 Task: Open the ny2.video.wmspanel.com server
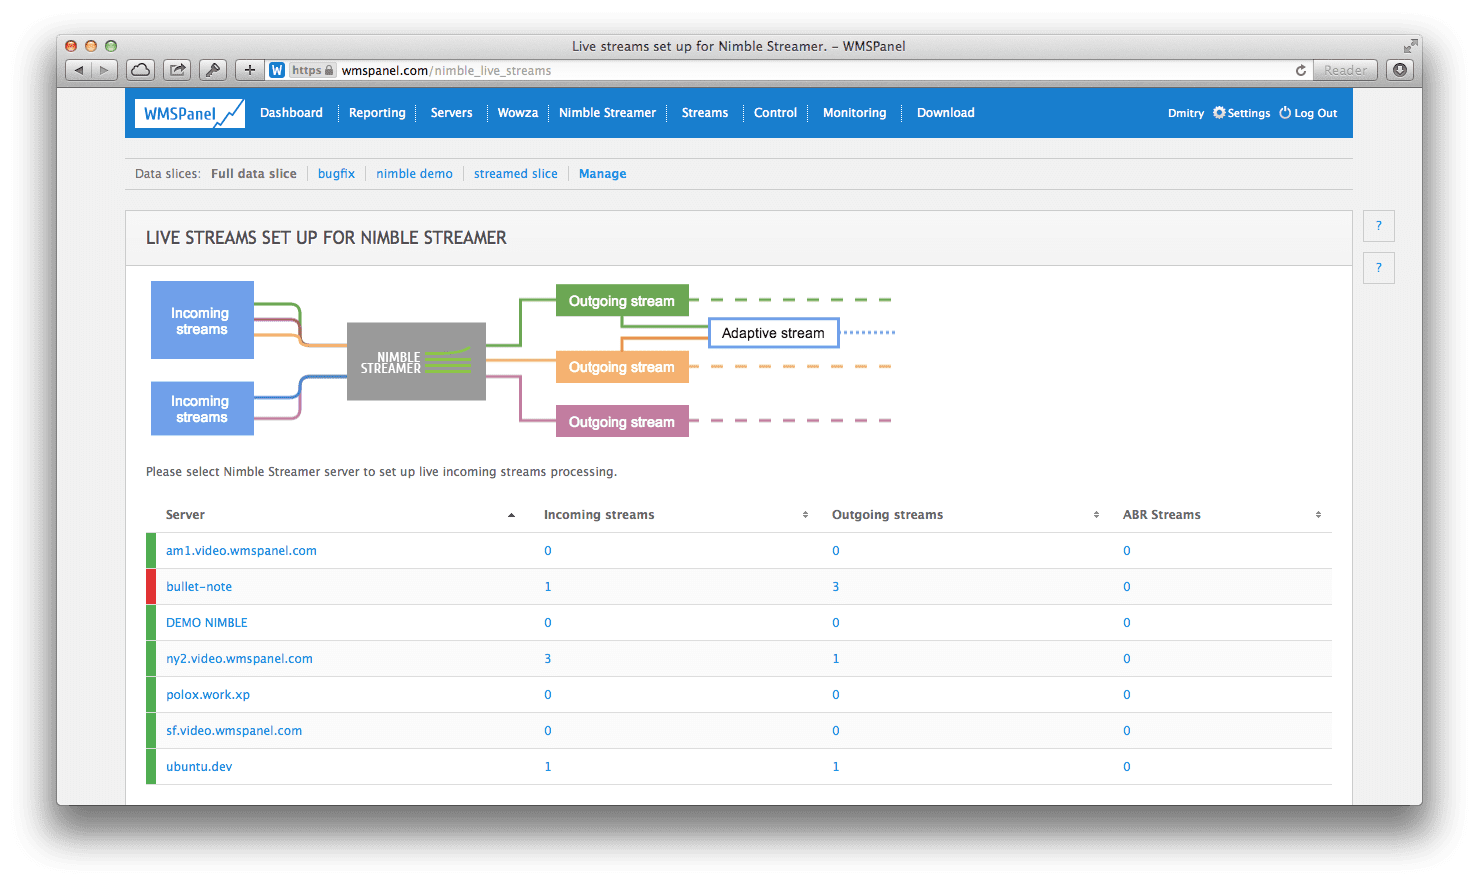click(x=239, y=659)
